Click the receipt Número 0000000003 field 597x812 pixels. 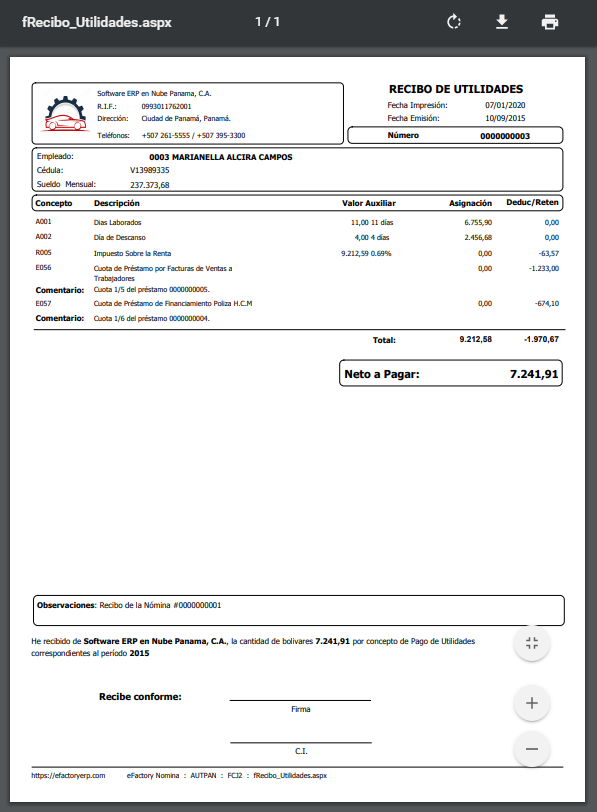coord(455,135)
